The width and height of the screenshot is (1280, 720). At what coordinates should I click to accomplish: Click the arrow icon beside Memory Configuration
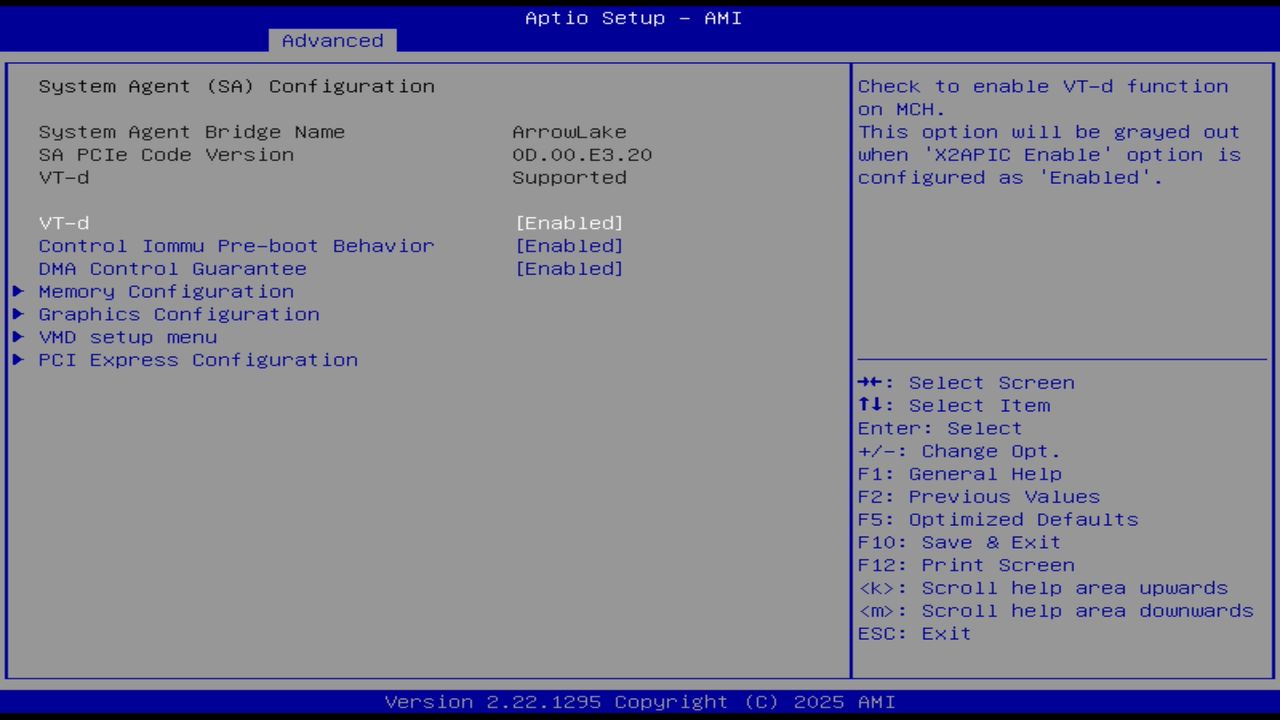[18, 291]
